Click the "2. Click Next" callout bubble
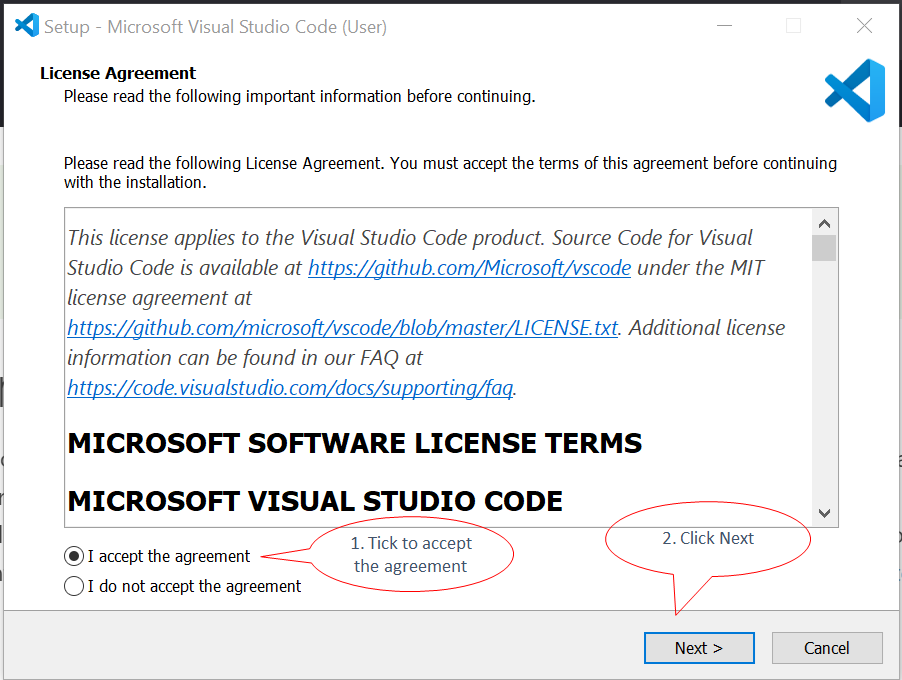902x680 pixels. (x=708, y=539)
